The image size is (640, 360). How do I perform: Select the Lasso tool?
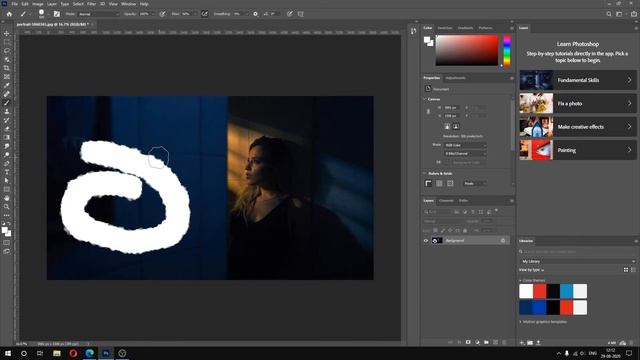point(7,51)
